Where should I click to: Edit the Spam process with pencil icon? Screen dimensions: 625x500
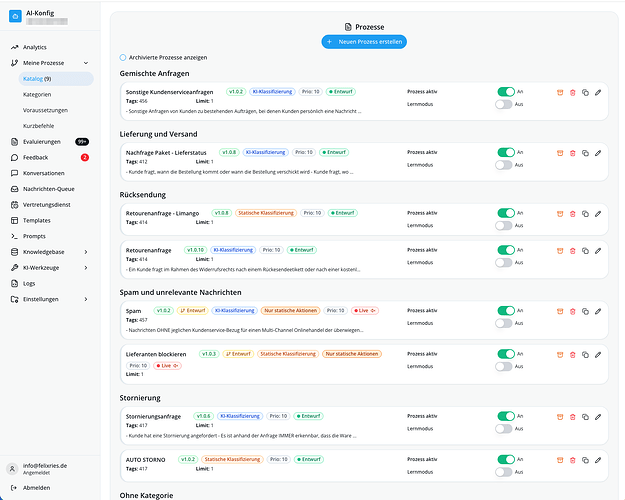pos(598,311)
